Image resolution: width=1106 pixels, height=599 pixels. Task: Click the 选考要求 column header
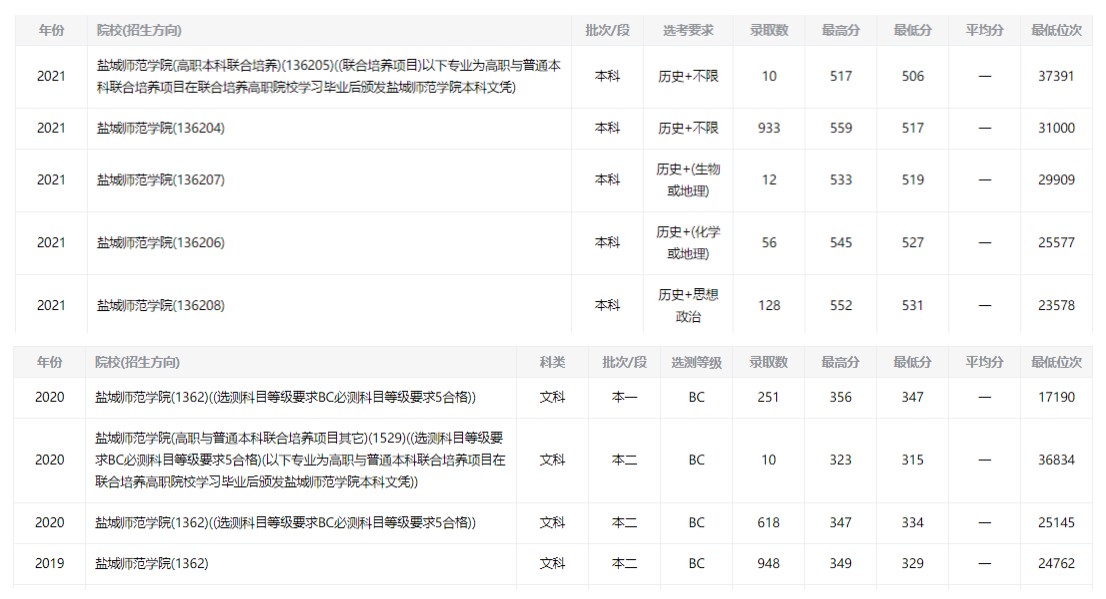pos(688,31)
